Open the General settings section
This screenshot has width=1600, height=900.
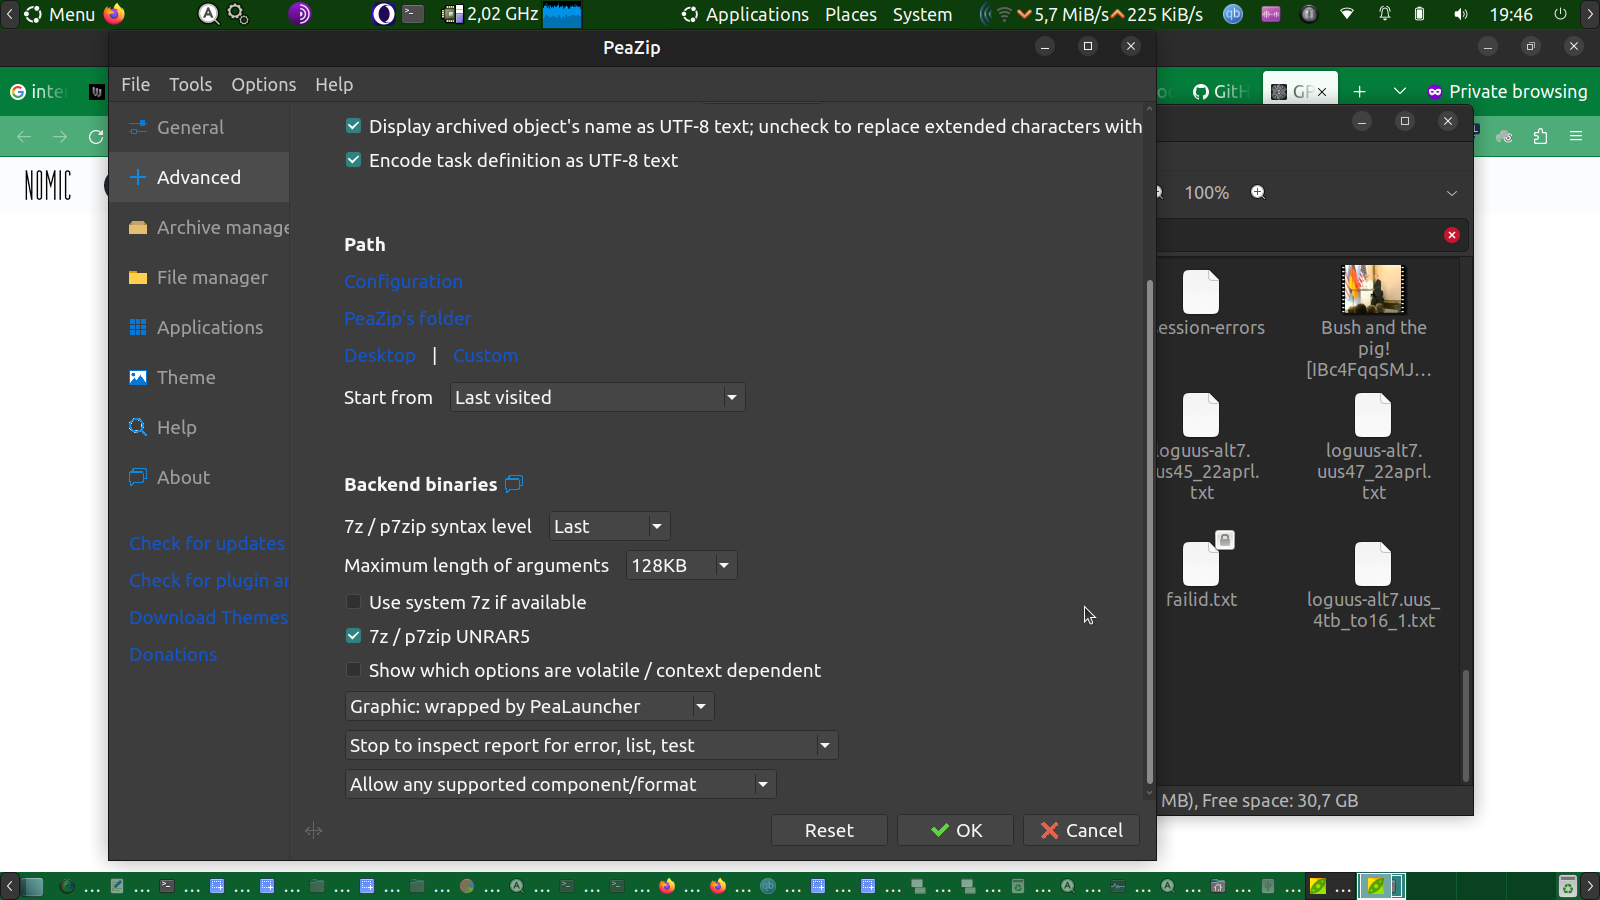click(190, 127)
